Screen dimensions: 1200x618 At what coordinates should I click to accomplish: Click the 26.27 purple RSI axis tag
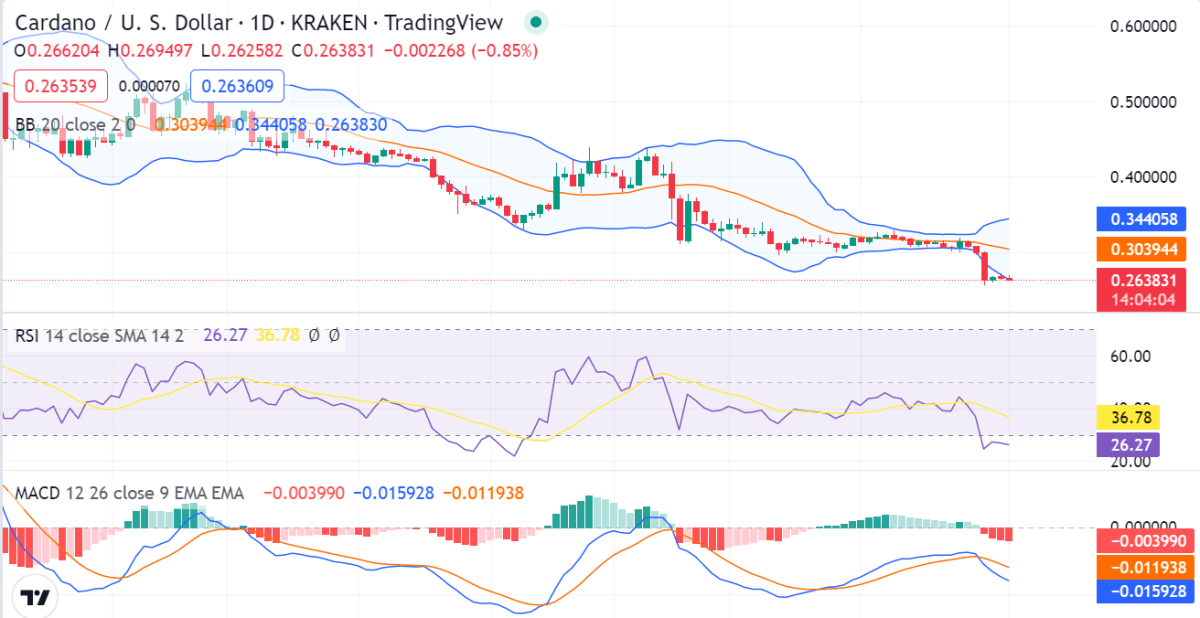(1128, 446)
